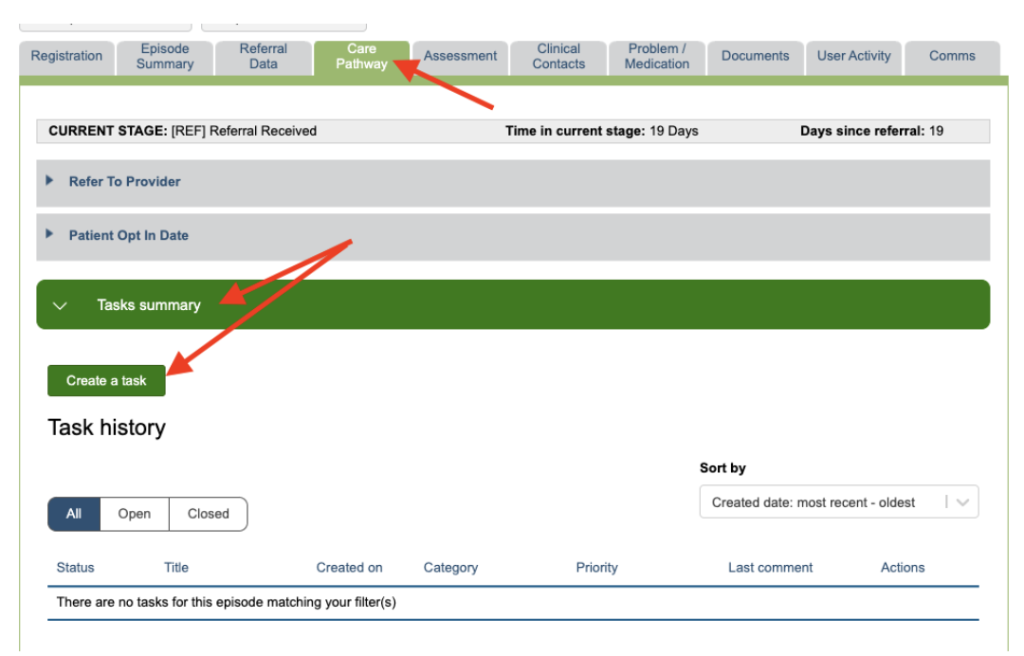
Task: Open the Comms tab
Action: click(x=951, y=57)
